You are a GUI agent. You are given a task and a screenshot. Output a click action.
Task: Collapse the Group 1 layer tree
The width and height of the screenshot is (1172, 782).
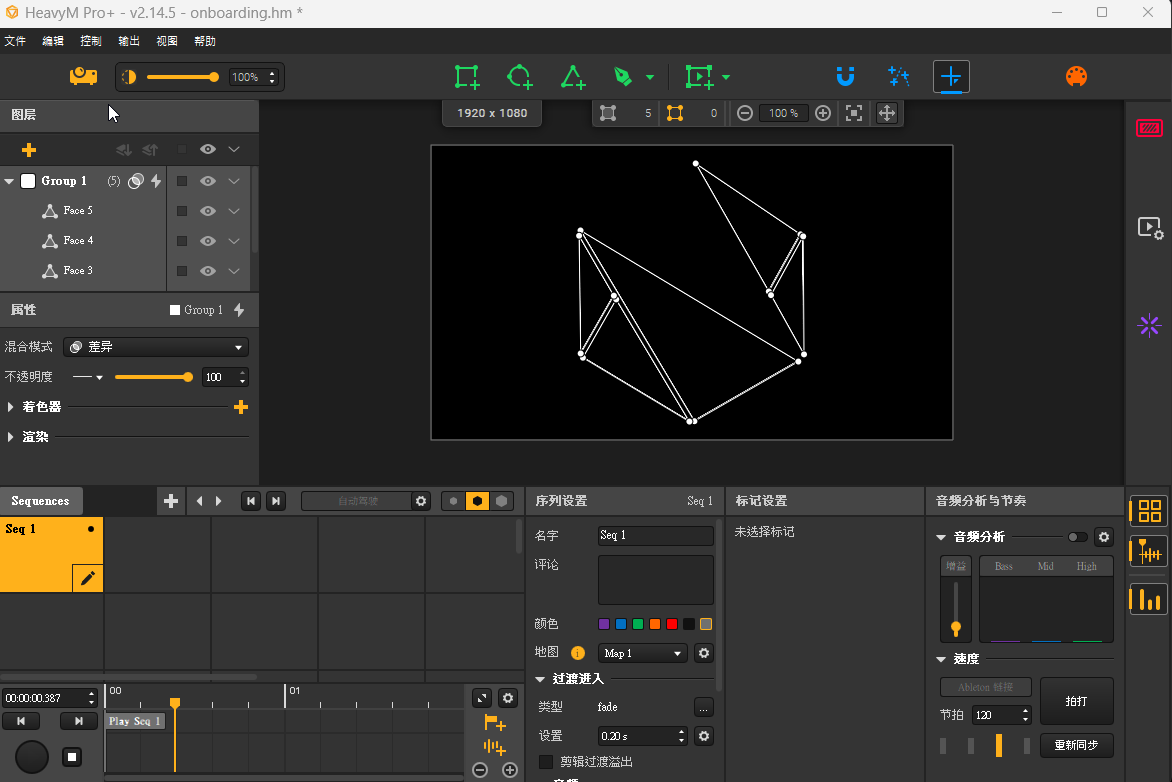[10, 181]
